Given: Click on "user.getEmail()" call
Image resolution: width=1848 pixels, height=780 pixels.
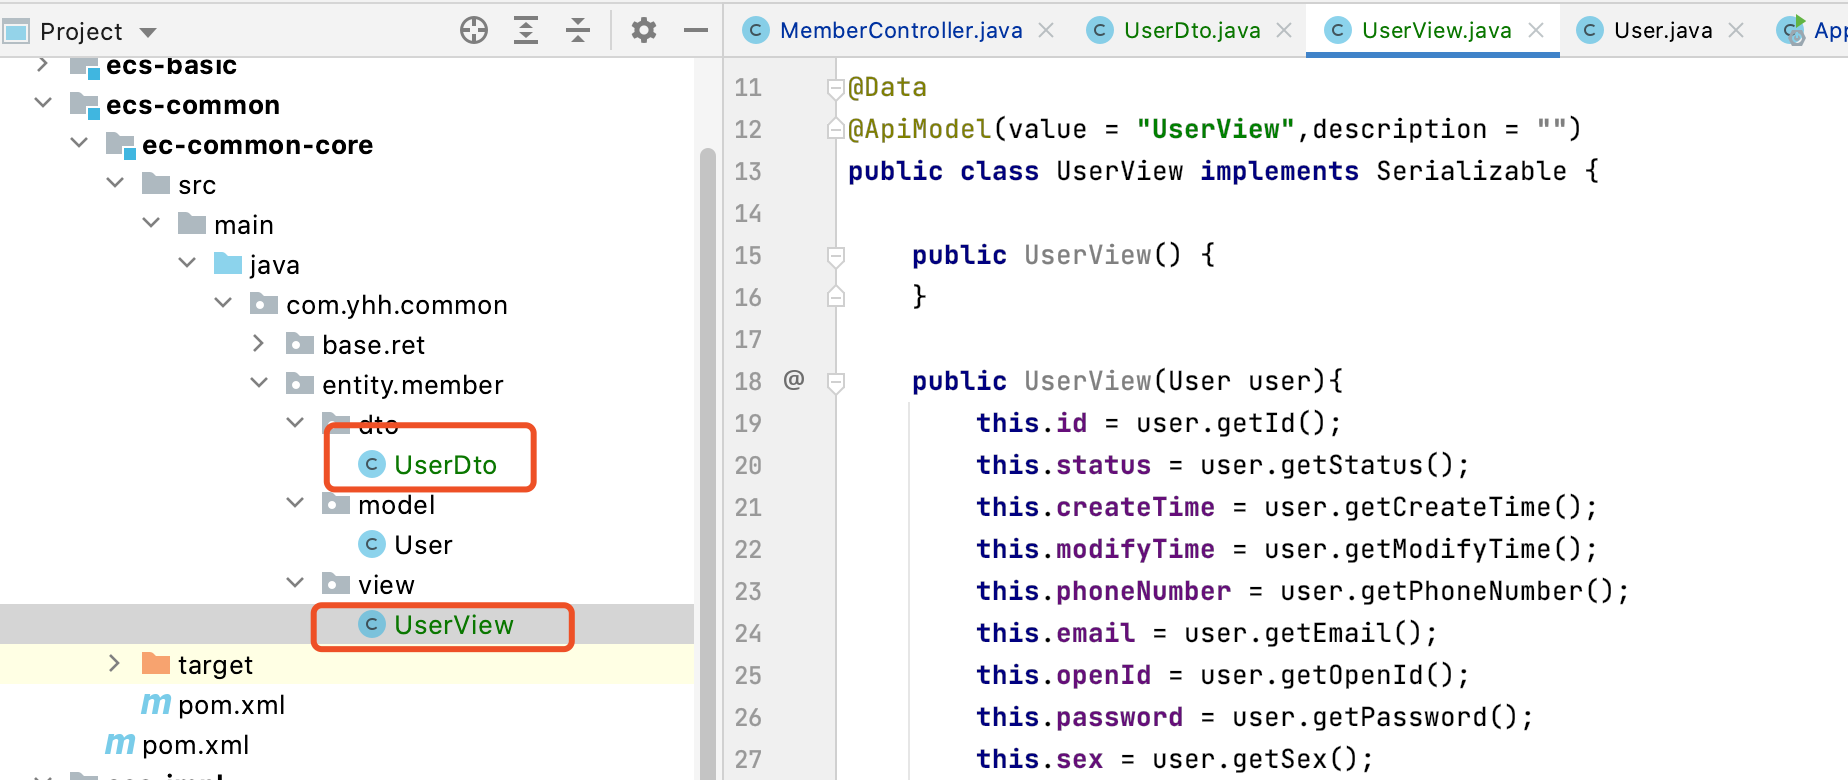Looking at the screenshot, I should pyautogui.click(x=1303, y=633).
